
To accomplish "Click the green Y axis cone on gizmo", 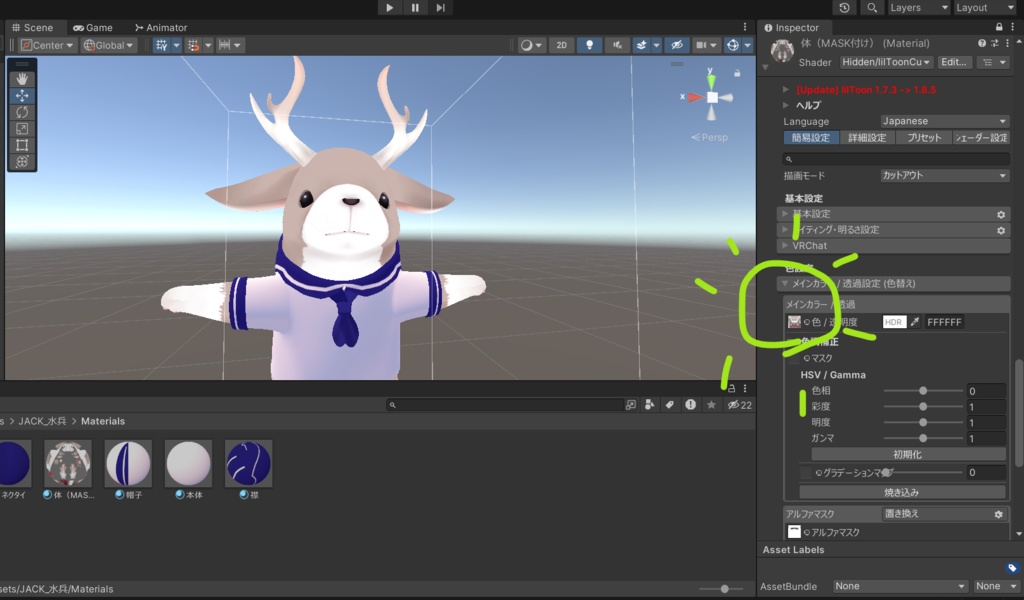I will point(711,81).
